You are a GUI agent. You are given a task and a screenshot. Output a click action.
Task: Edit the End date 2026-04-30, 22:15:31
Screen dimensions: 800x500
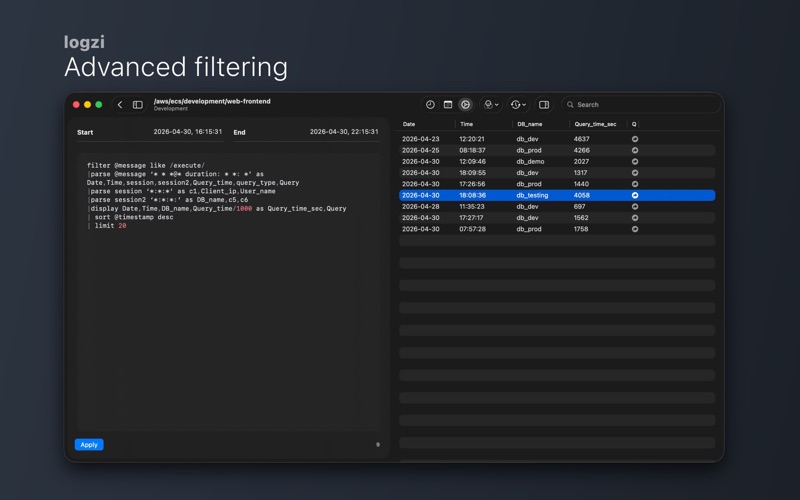tap(344, 132)
